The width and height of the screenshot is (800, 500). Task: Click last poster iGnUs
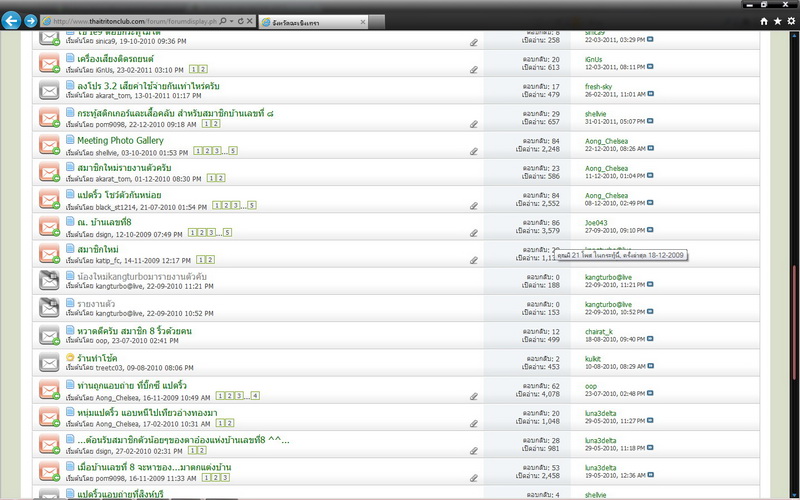point(593,59)
